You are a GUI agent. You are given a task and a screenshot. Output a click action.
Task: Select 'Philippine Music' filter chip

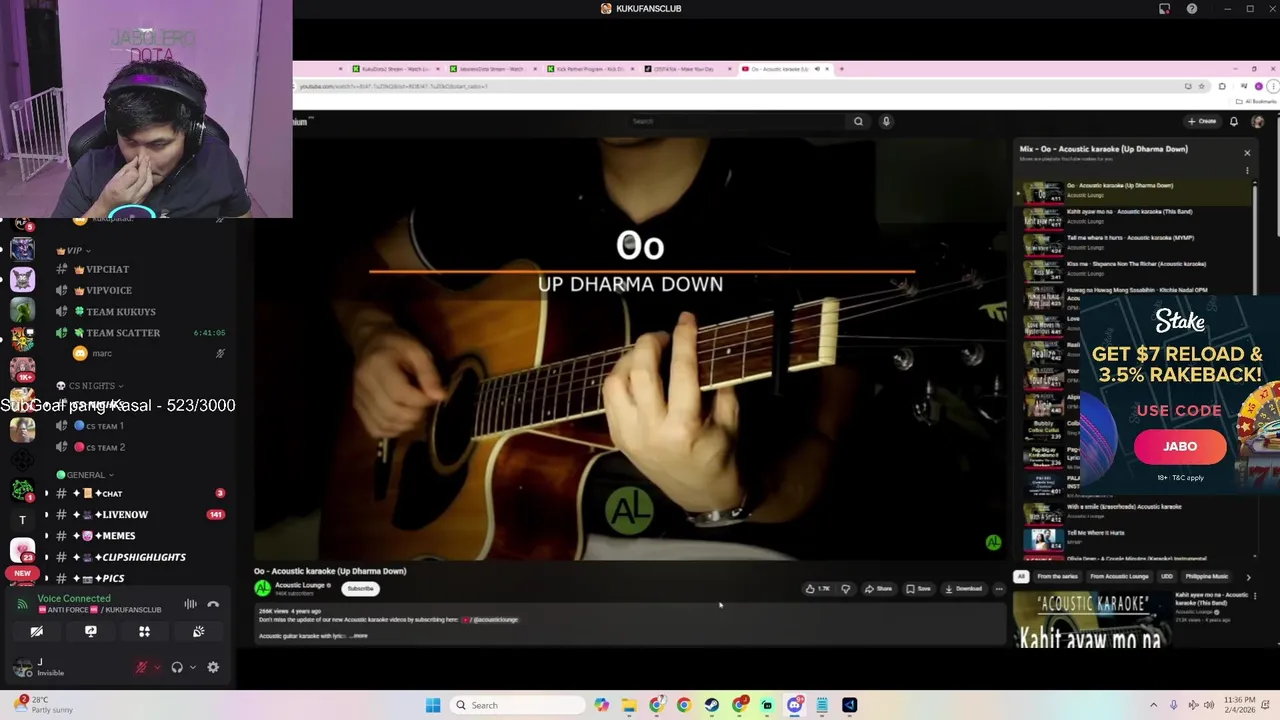click(1206, 577)
